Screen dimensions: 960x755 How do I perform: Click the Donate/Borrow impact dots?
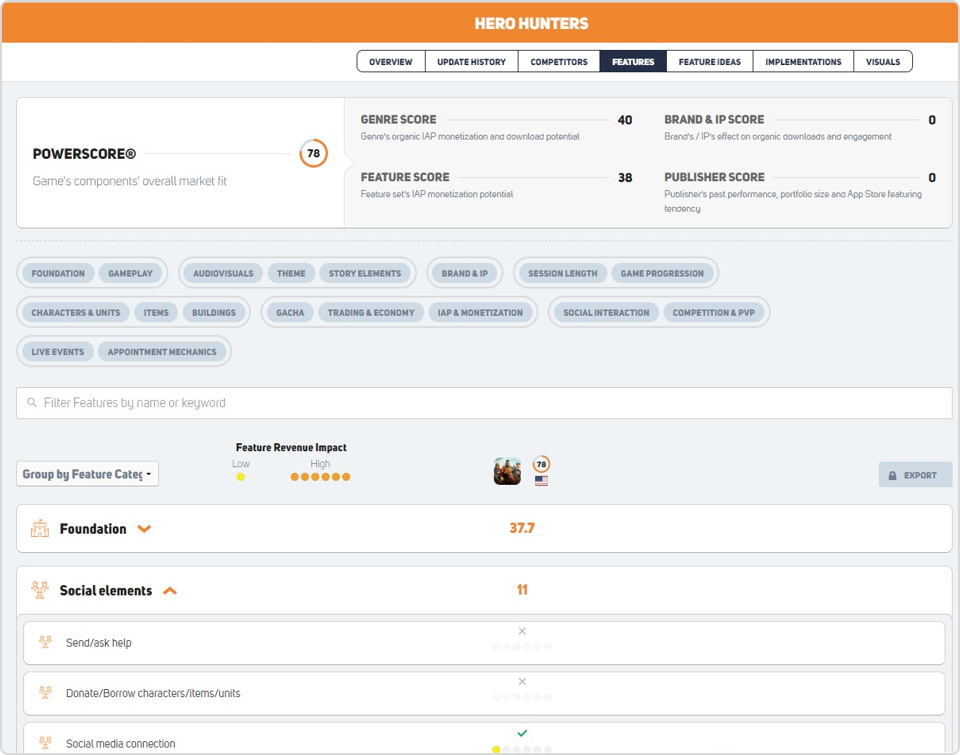[x=522, y=697]
